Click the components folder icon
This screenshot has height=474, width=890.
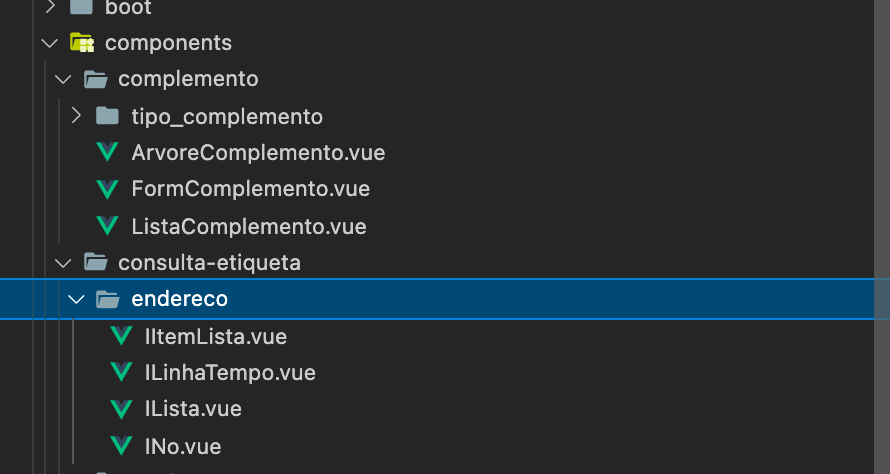coord(82,43)
